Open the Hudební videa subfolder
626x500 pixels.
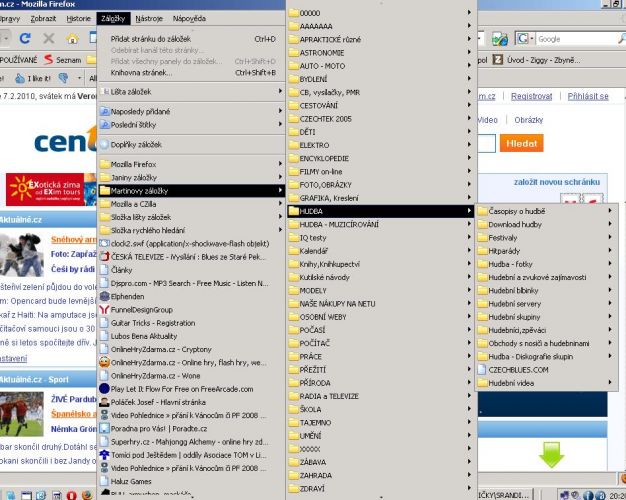(546, 383)
